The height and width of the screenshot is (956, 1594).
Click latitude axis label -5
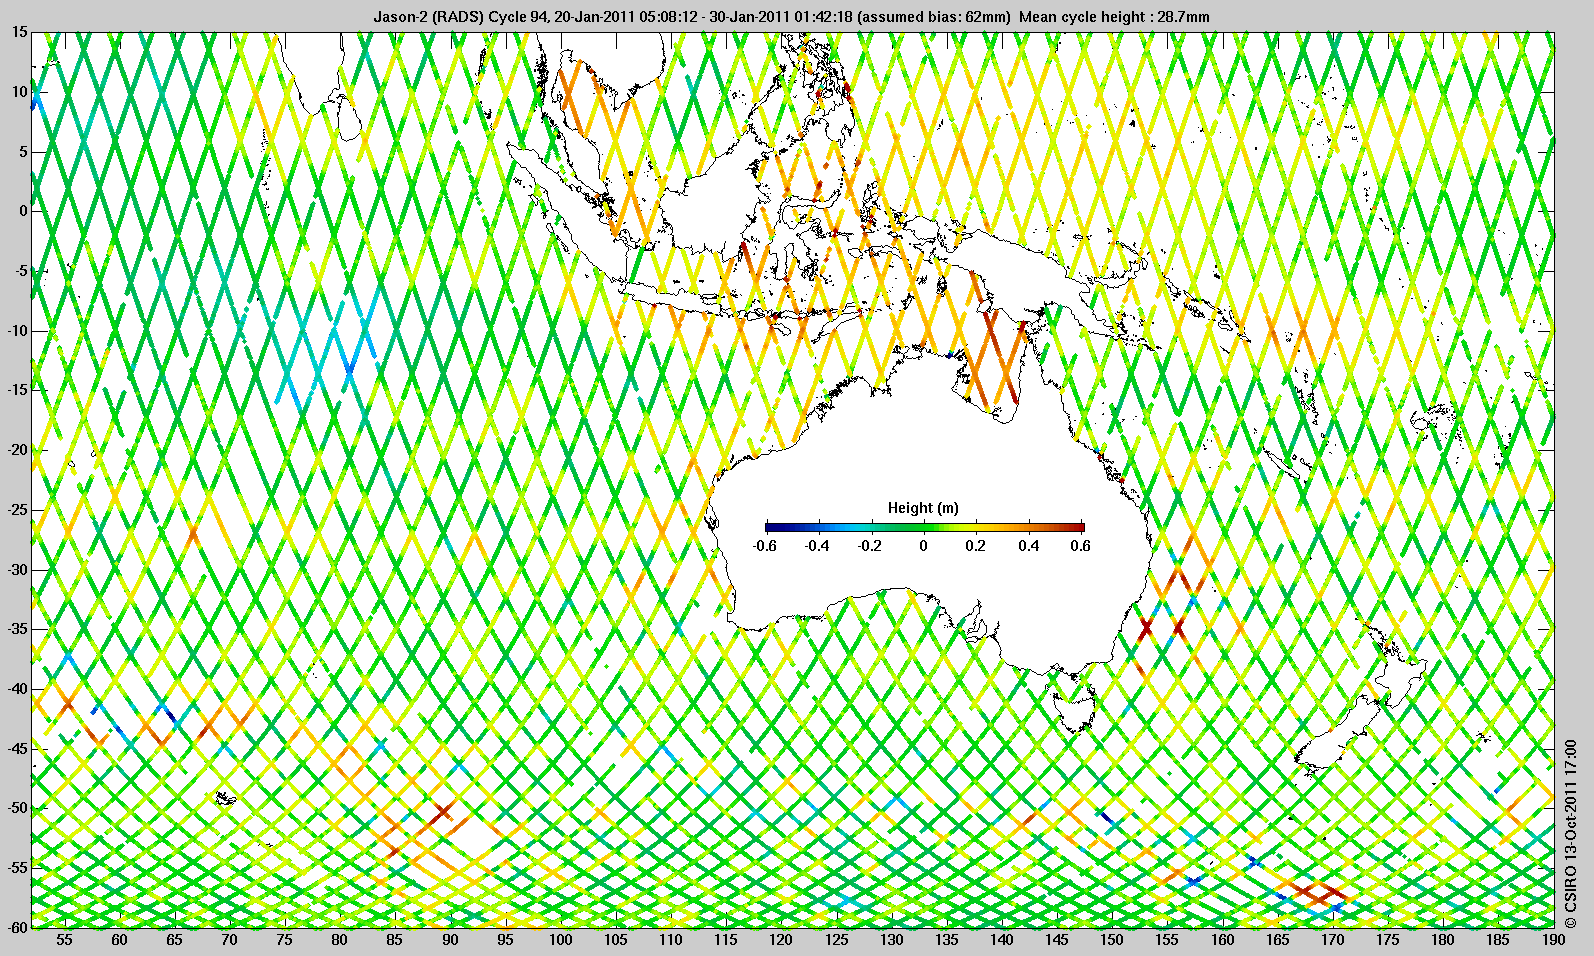(x=22, y=271)
